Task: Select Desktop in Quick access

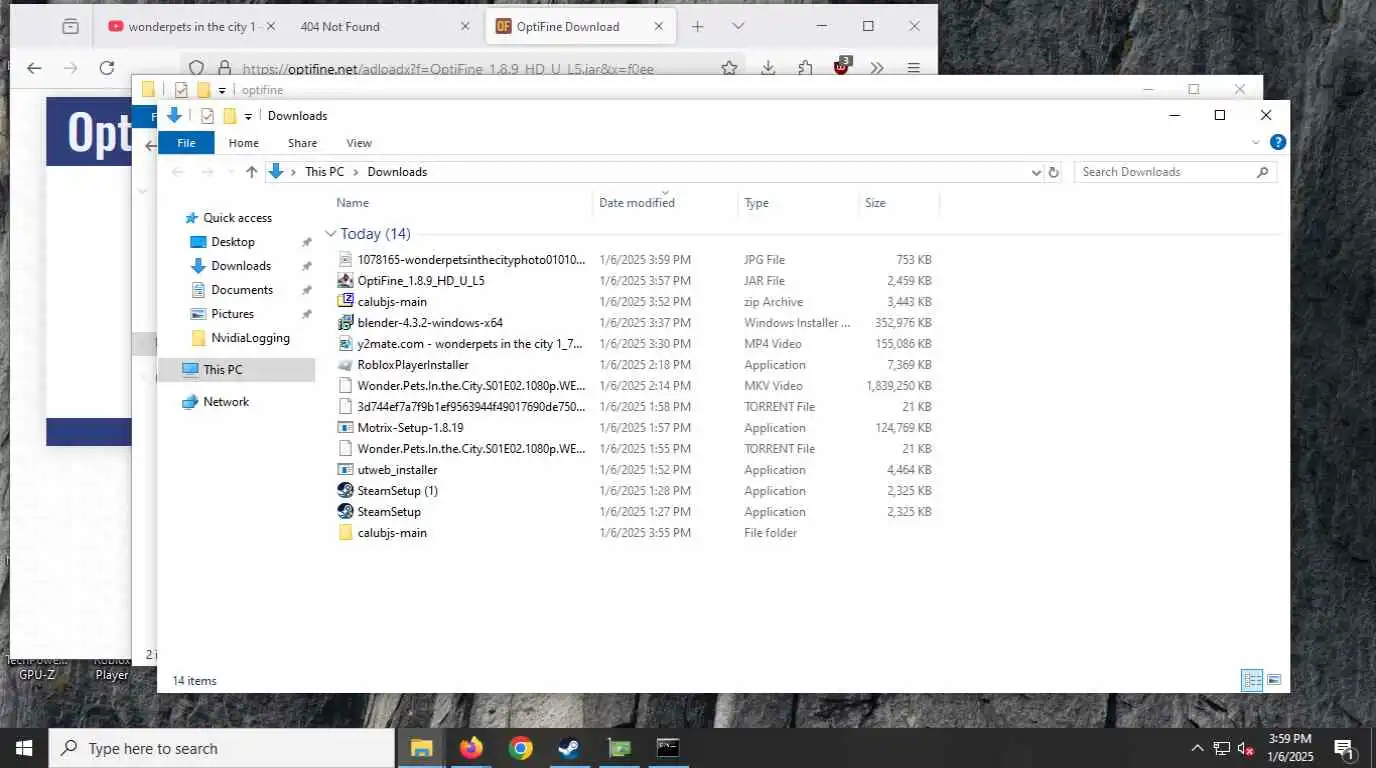Action: click(233, 242)
